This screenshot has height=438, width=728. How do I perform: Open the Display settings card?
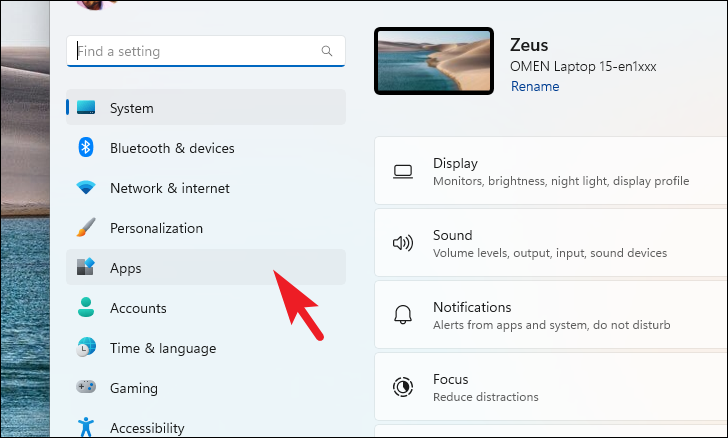[551, 170]
